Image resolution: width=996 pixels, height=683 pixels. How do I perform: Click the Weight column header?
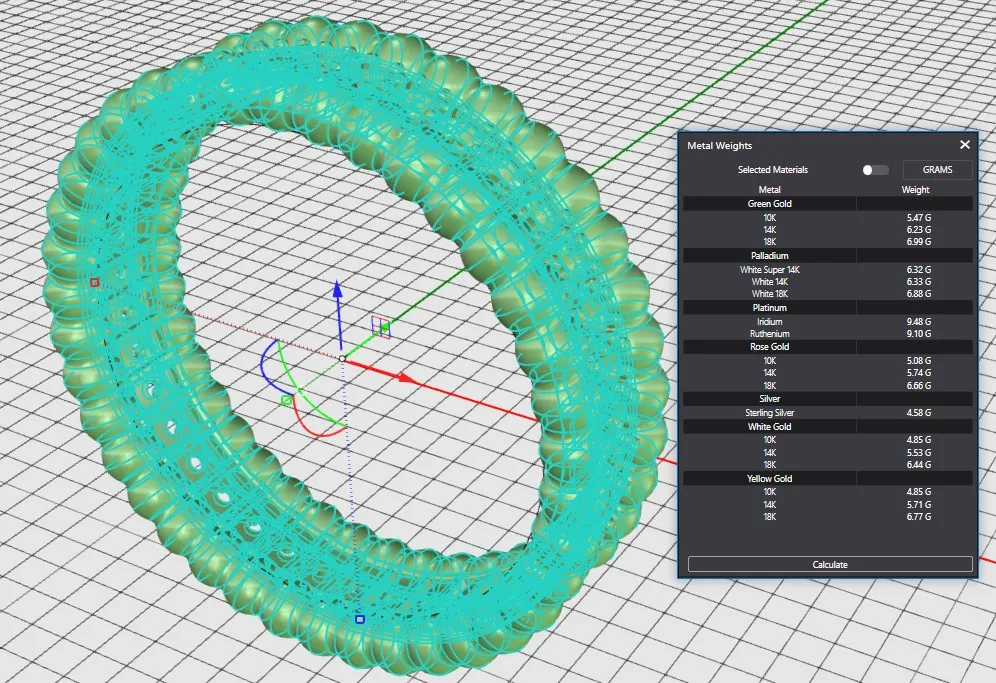pyautogui.click(x=915, y=189)
